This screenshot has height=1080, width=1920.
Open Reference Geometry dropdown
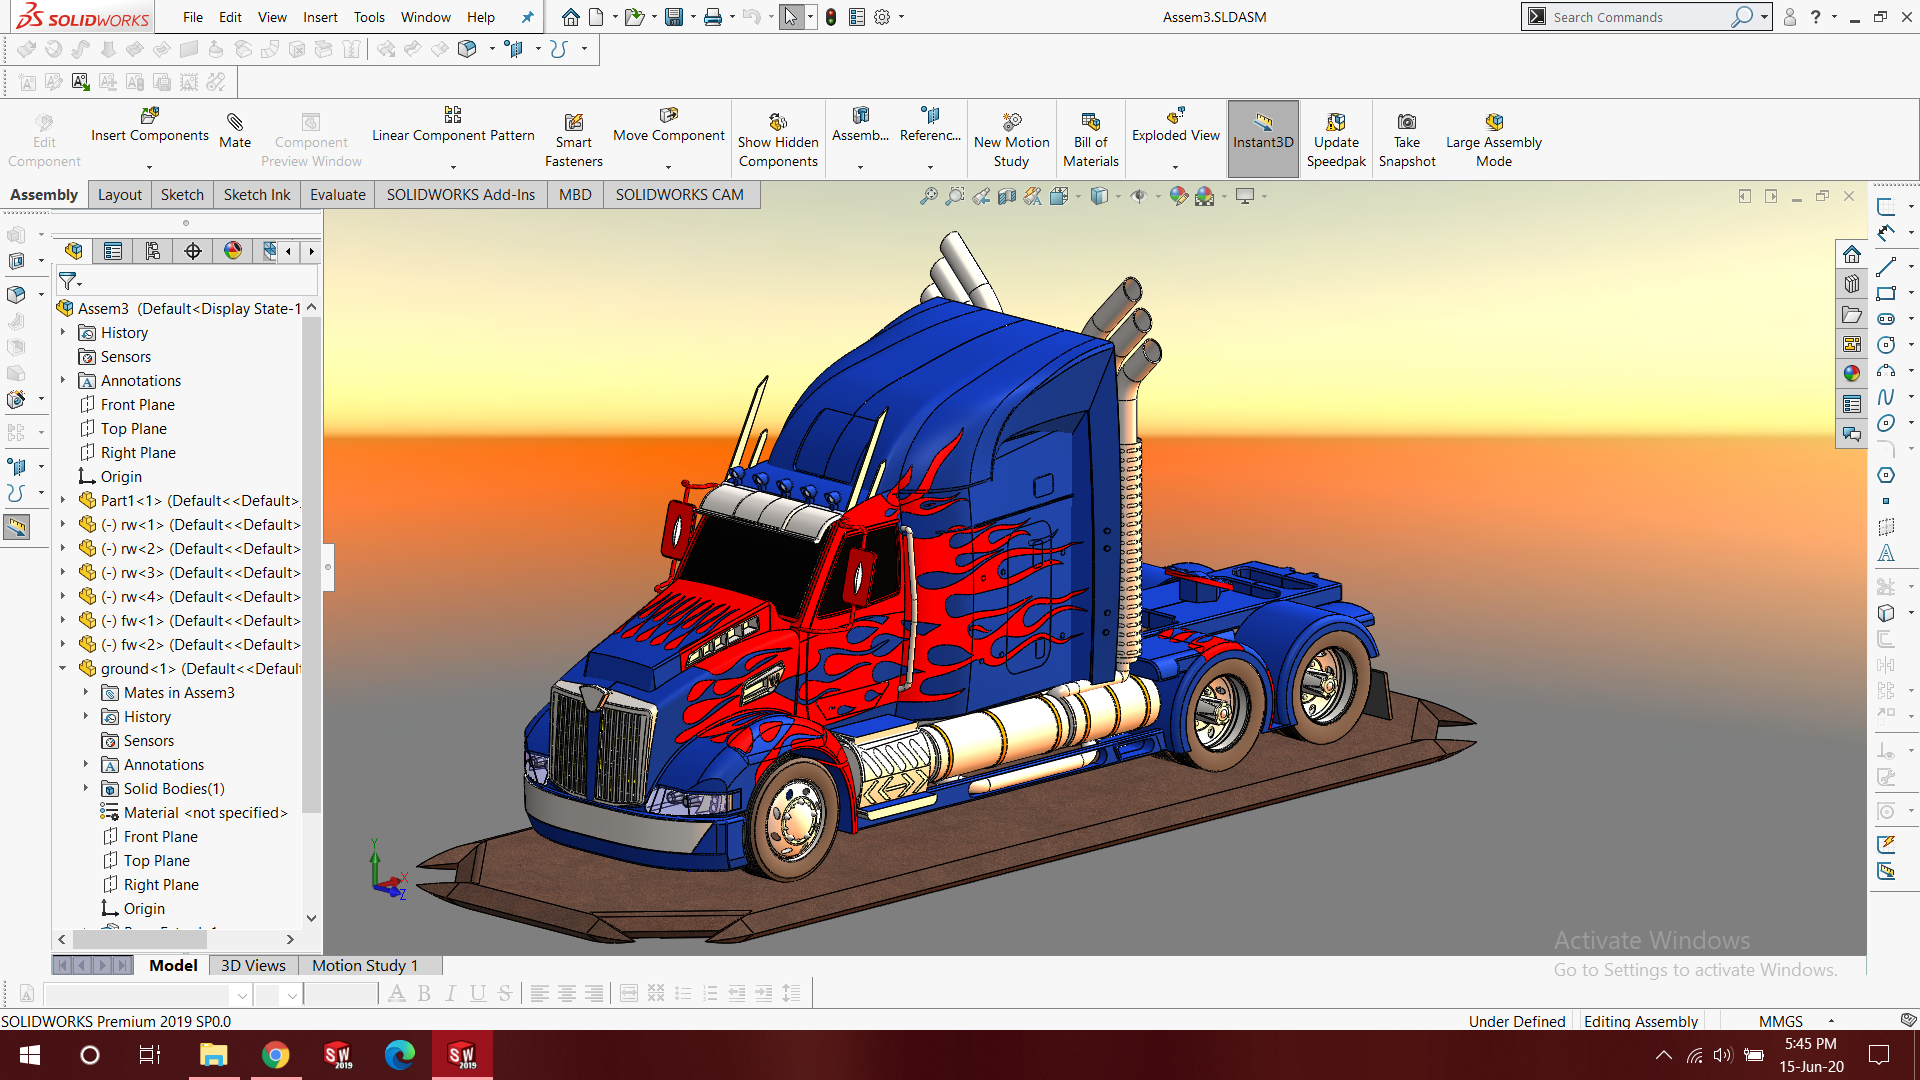pos(930,167)
